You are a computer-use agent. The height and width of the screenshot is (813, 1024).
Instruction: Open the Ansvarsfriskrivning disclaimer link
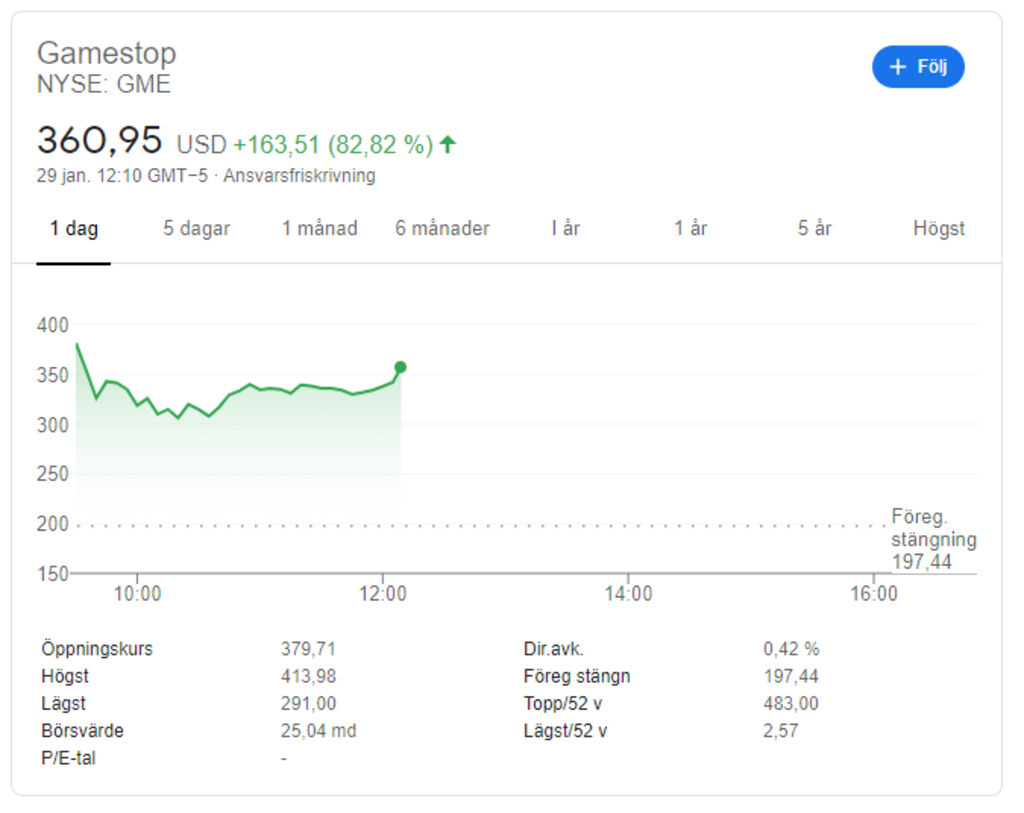299,176
